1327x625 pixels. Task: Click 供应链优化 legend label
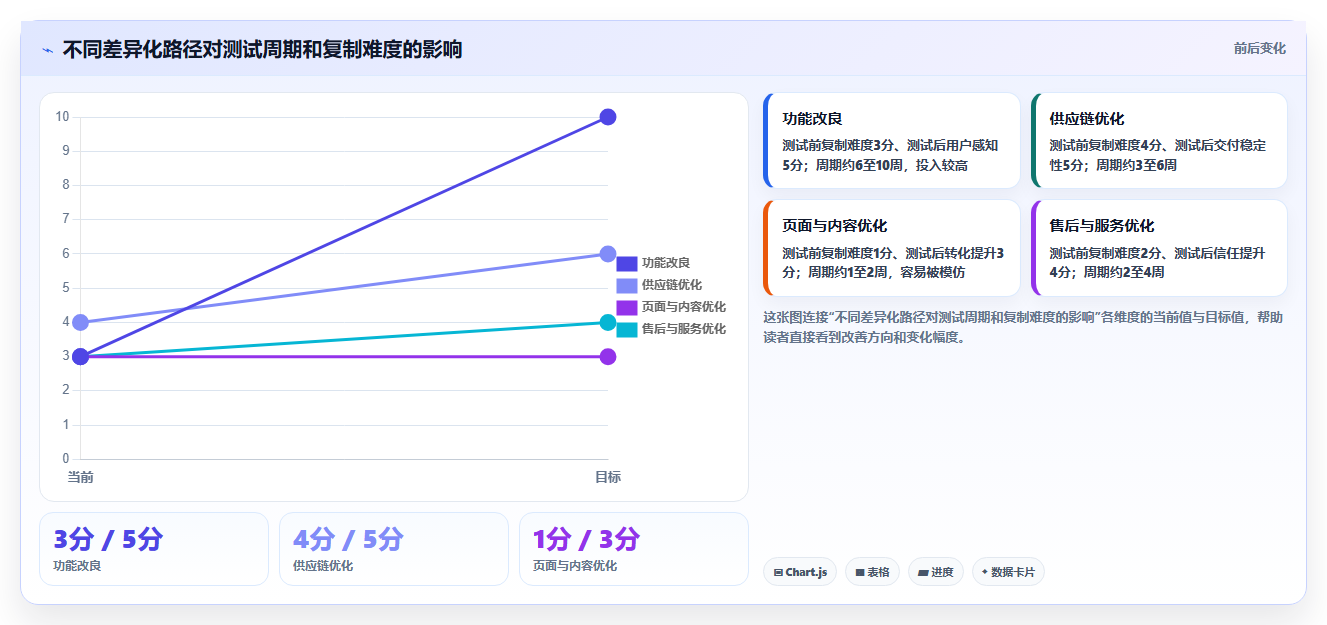[672, 286]
